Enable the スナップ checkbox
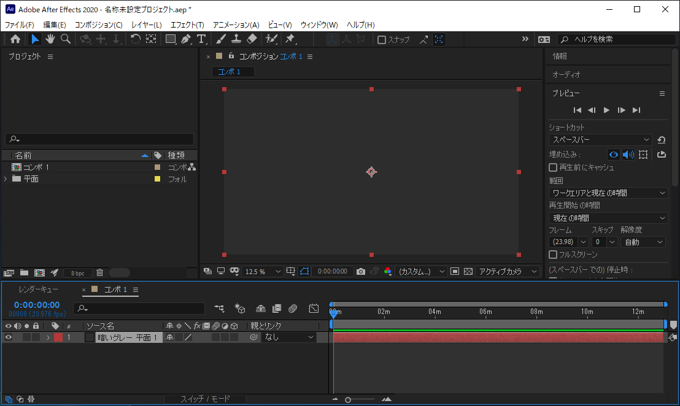This screenshot has width=680, height=406. coord(382,40)
